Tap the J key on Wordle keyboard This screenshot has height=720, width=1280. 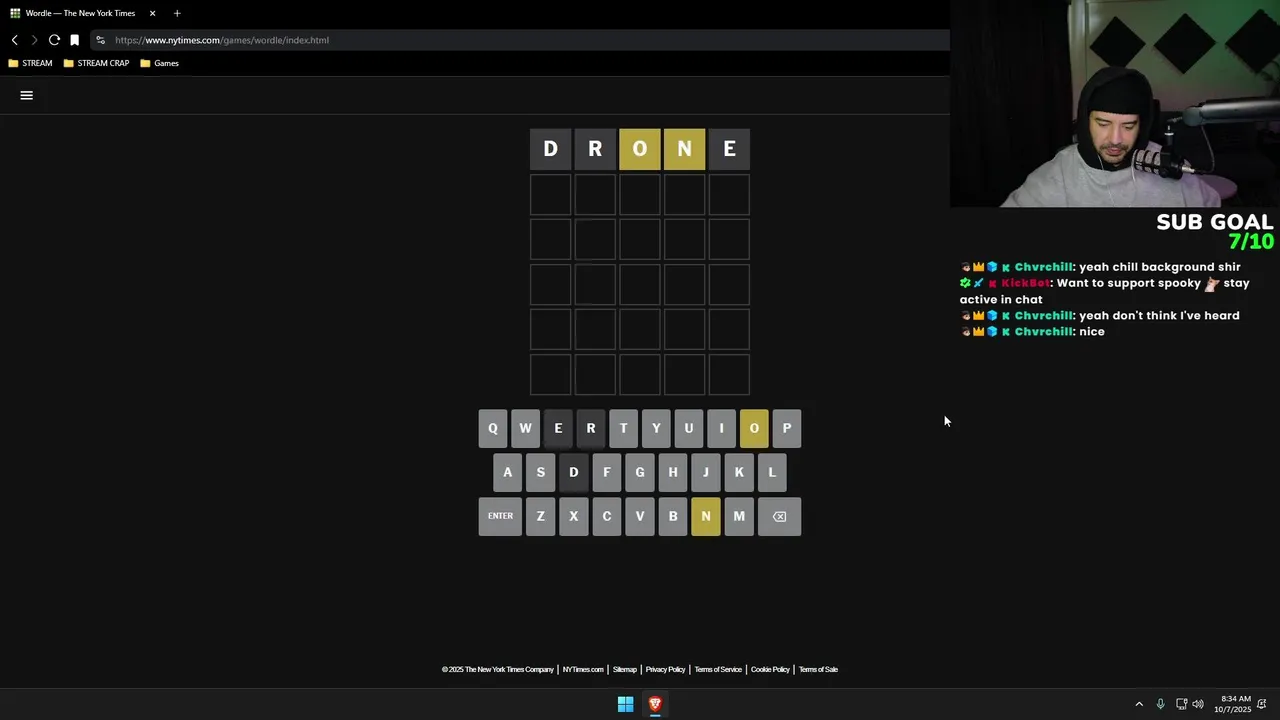tap(705, 472)
